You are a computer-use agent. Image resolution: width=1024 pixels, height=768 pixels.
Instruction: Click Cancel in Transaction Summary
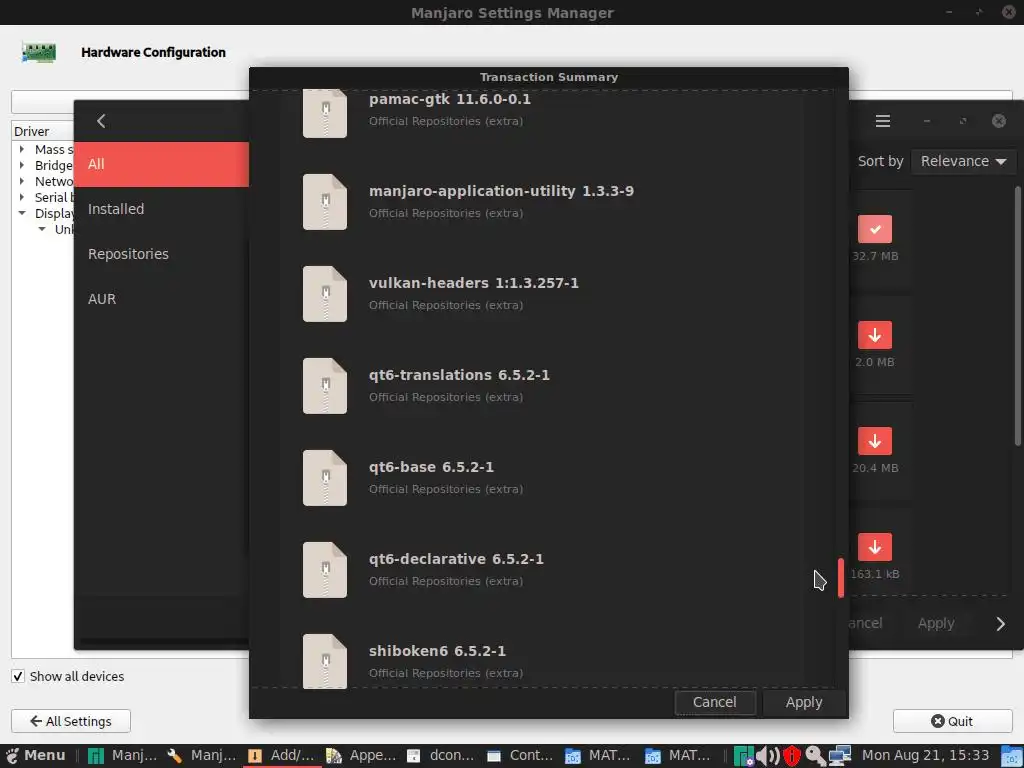pyautogui.click(x=714, y=702)
